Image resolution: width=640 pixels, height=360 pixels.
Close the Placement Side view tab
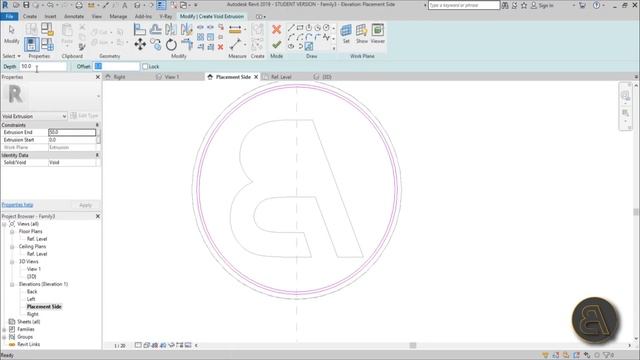tap(256, 77)
